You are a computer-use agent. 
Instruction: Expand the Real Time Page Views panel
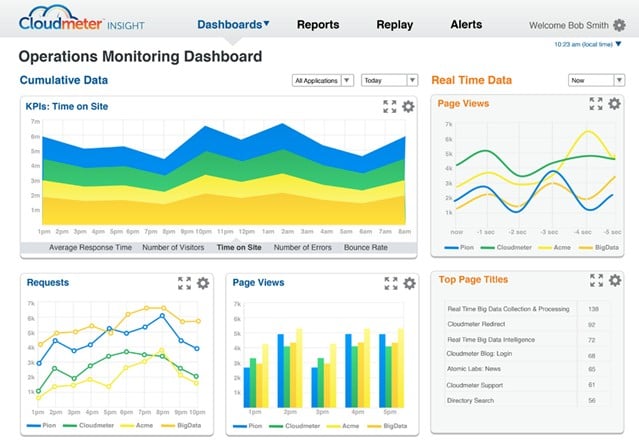point(596,104)
